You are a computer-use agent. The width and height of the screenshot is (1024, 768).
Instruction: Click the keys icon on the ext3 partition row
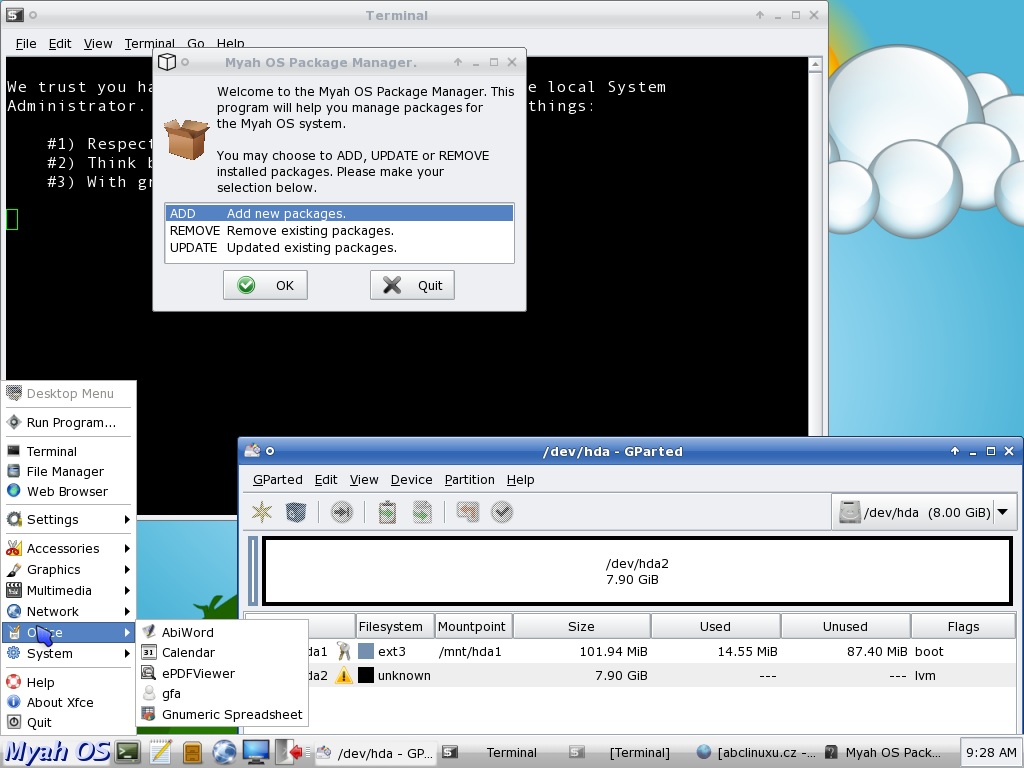[x=344, y=651]
